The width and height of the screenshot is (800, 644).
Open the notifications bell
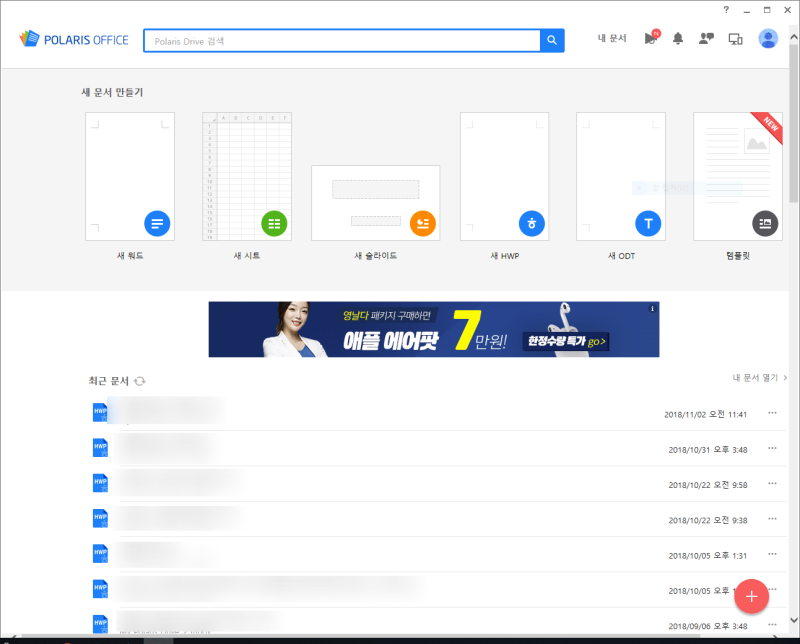678,38
